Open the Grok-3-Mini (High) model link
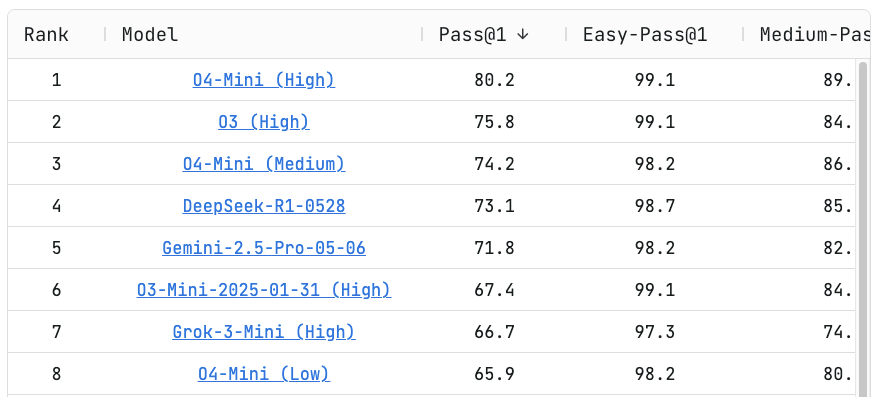Screen dimensions: 879x397 tap(263, 332)
